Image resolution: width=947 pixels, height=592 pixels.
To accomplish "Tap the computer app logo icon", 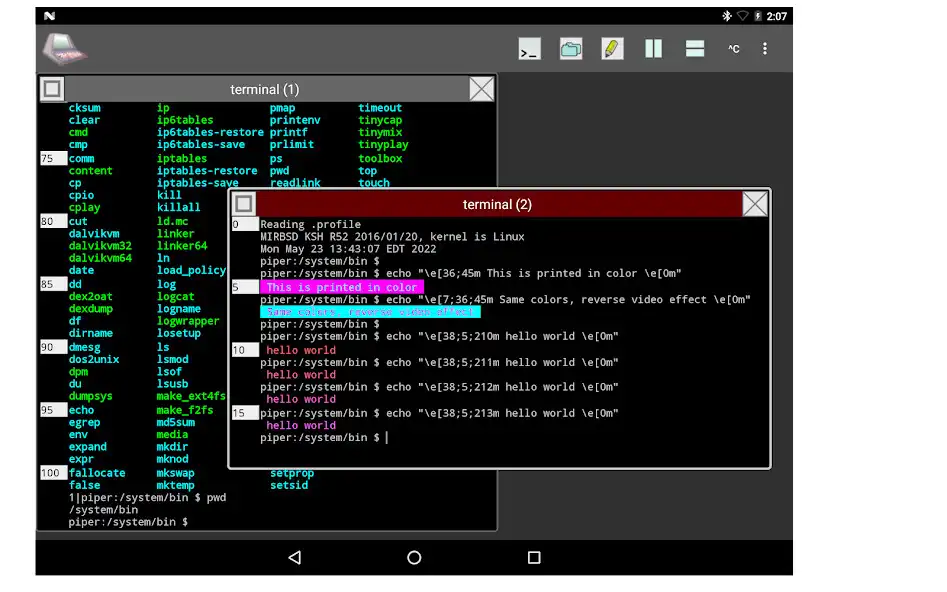I will click(64, 48).
